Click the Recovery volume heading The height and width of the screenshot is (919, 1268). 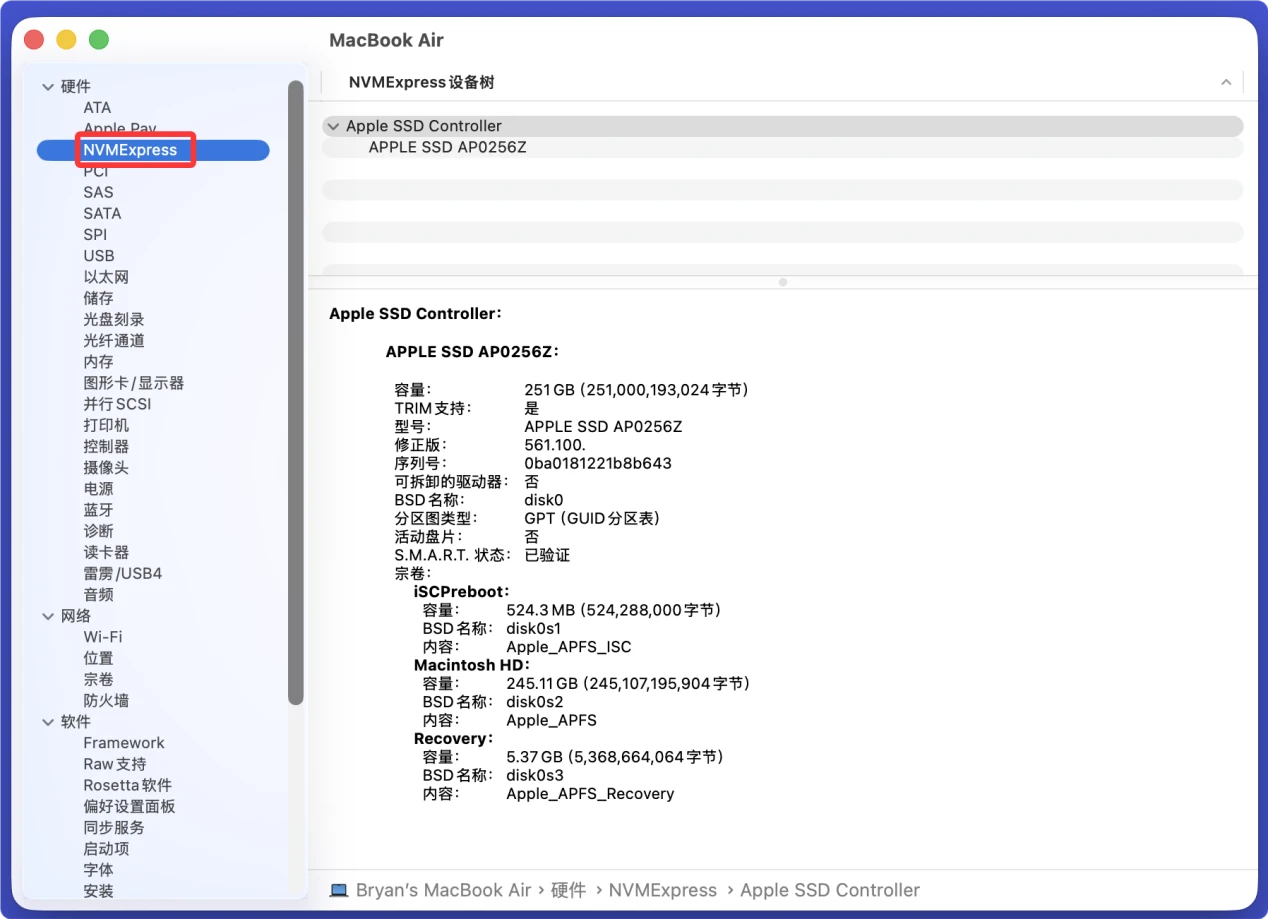pyautogui.click(x=454, y=739)
